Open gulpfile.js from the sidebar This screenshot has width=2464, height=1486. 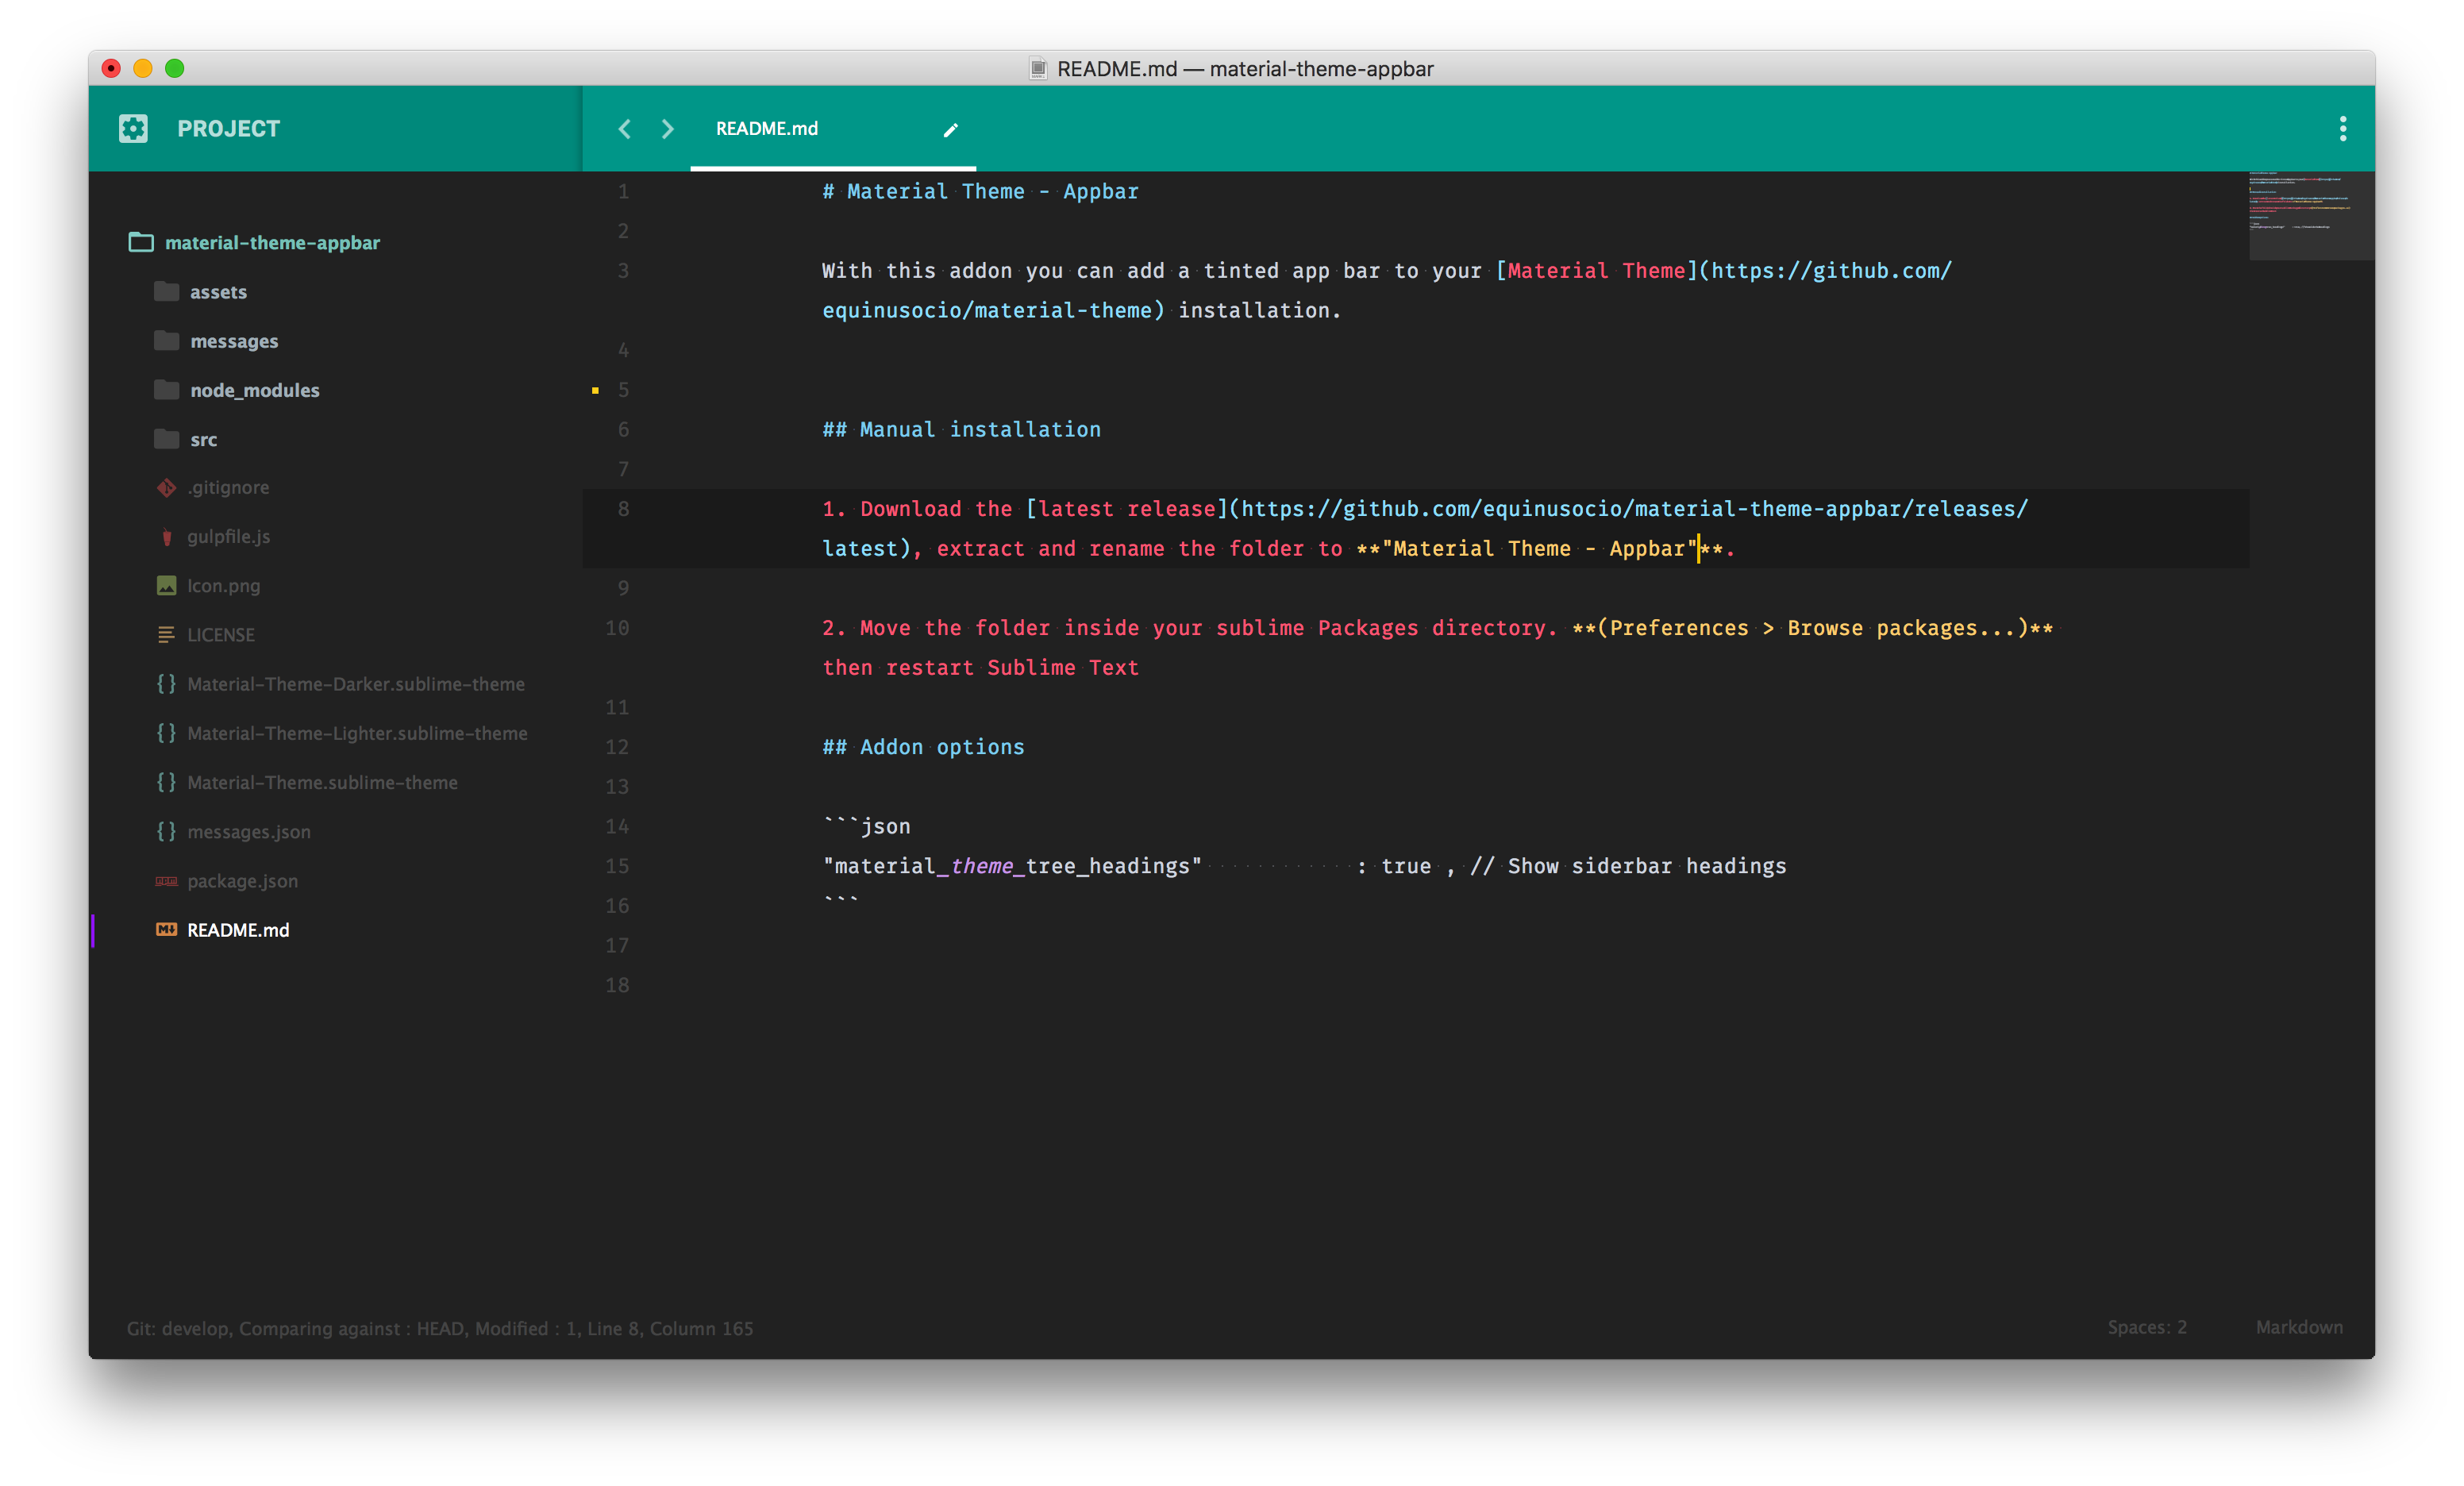point(228,536)
